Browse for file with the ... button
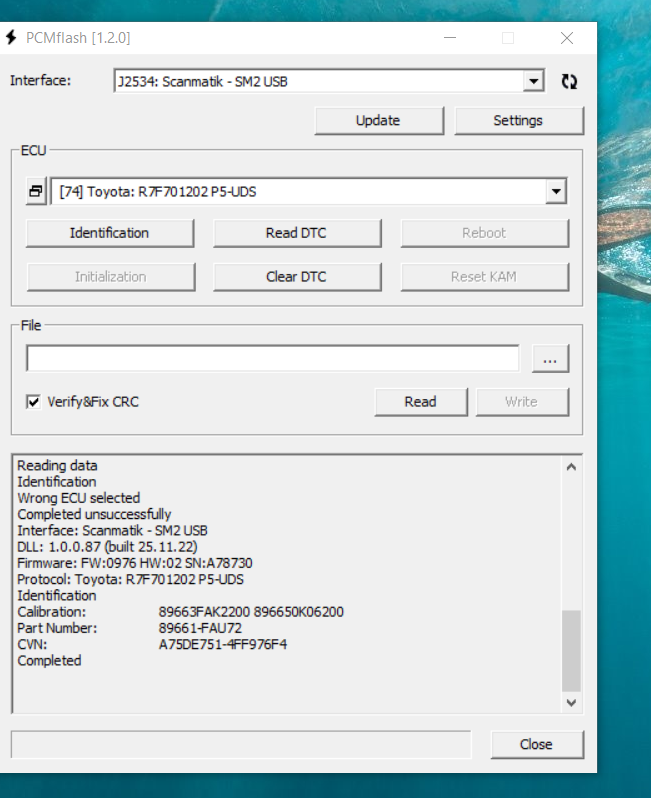The height and width of the screenshot is (798, 651). tap(550, 358)
